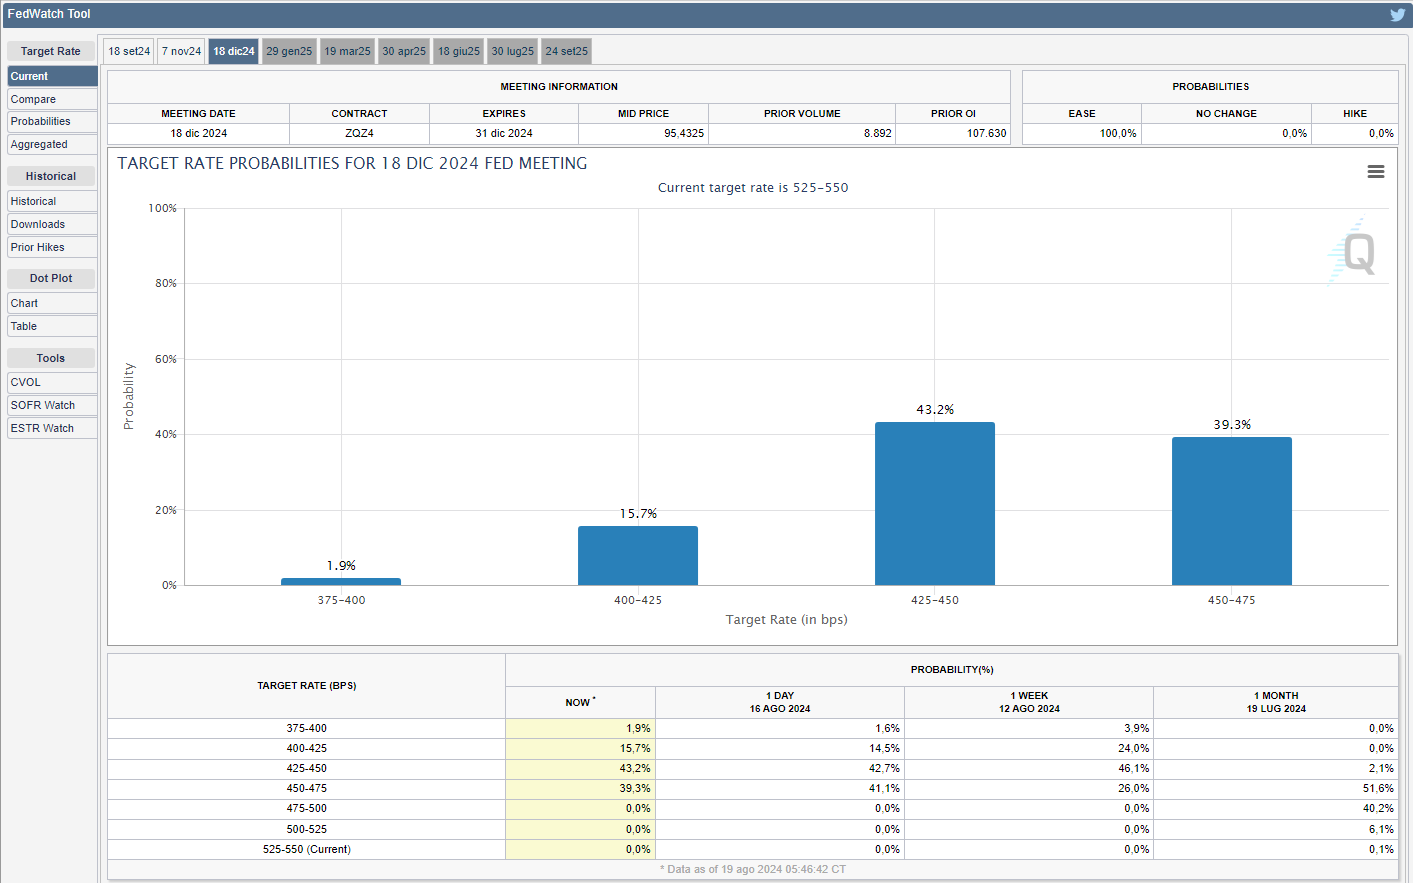
Task: Open Historical data link in sidebar
Action: pyautogui.click(x=52, y=201)
